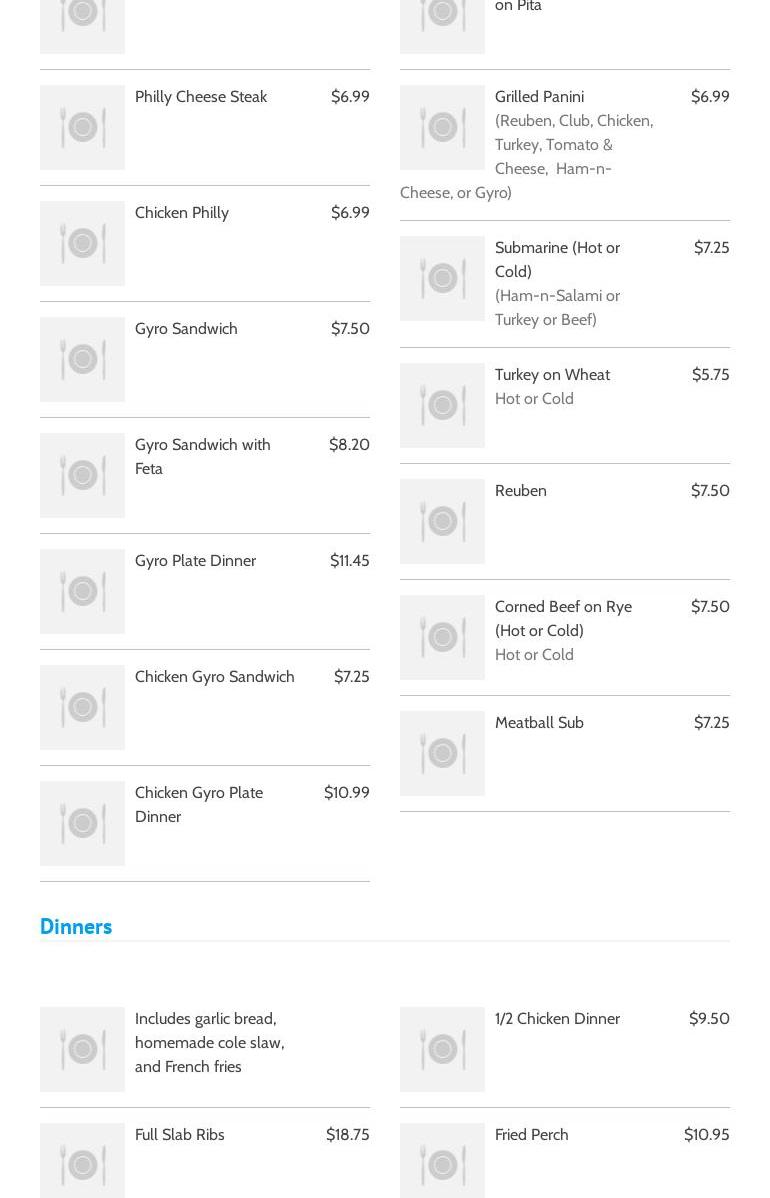Click the Chicken Gyro Sandwich thumbnail

[82, 707]
